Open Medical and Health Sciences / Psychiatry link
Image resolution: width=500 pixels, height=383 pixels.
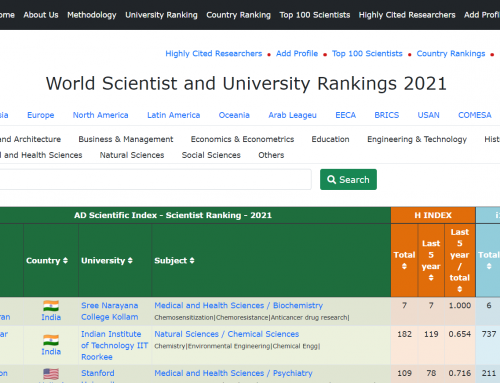pyautogui.click(x=233, y=373)
